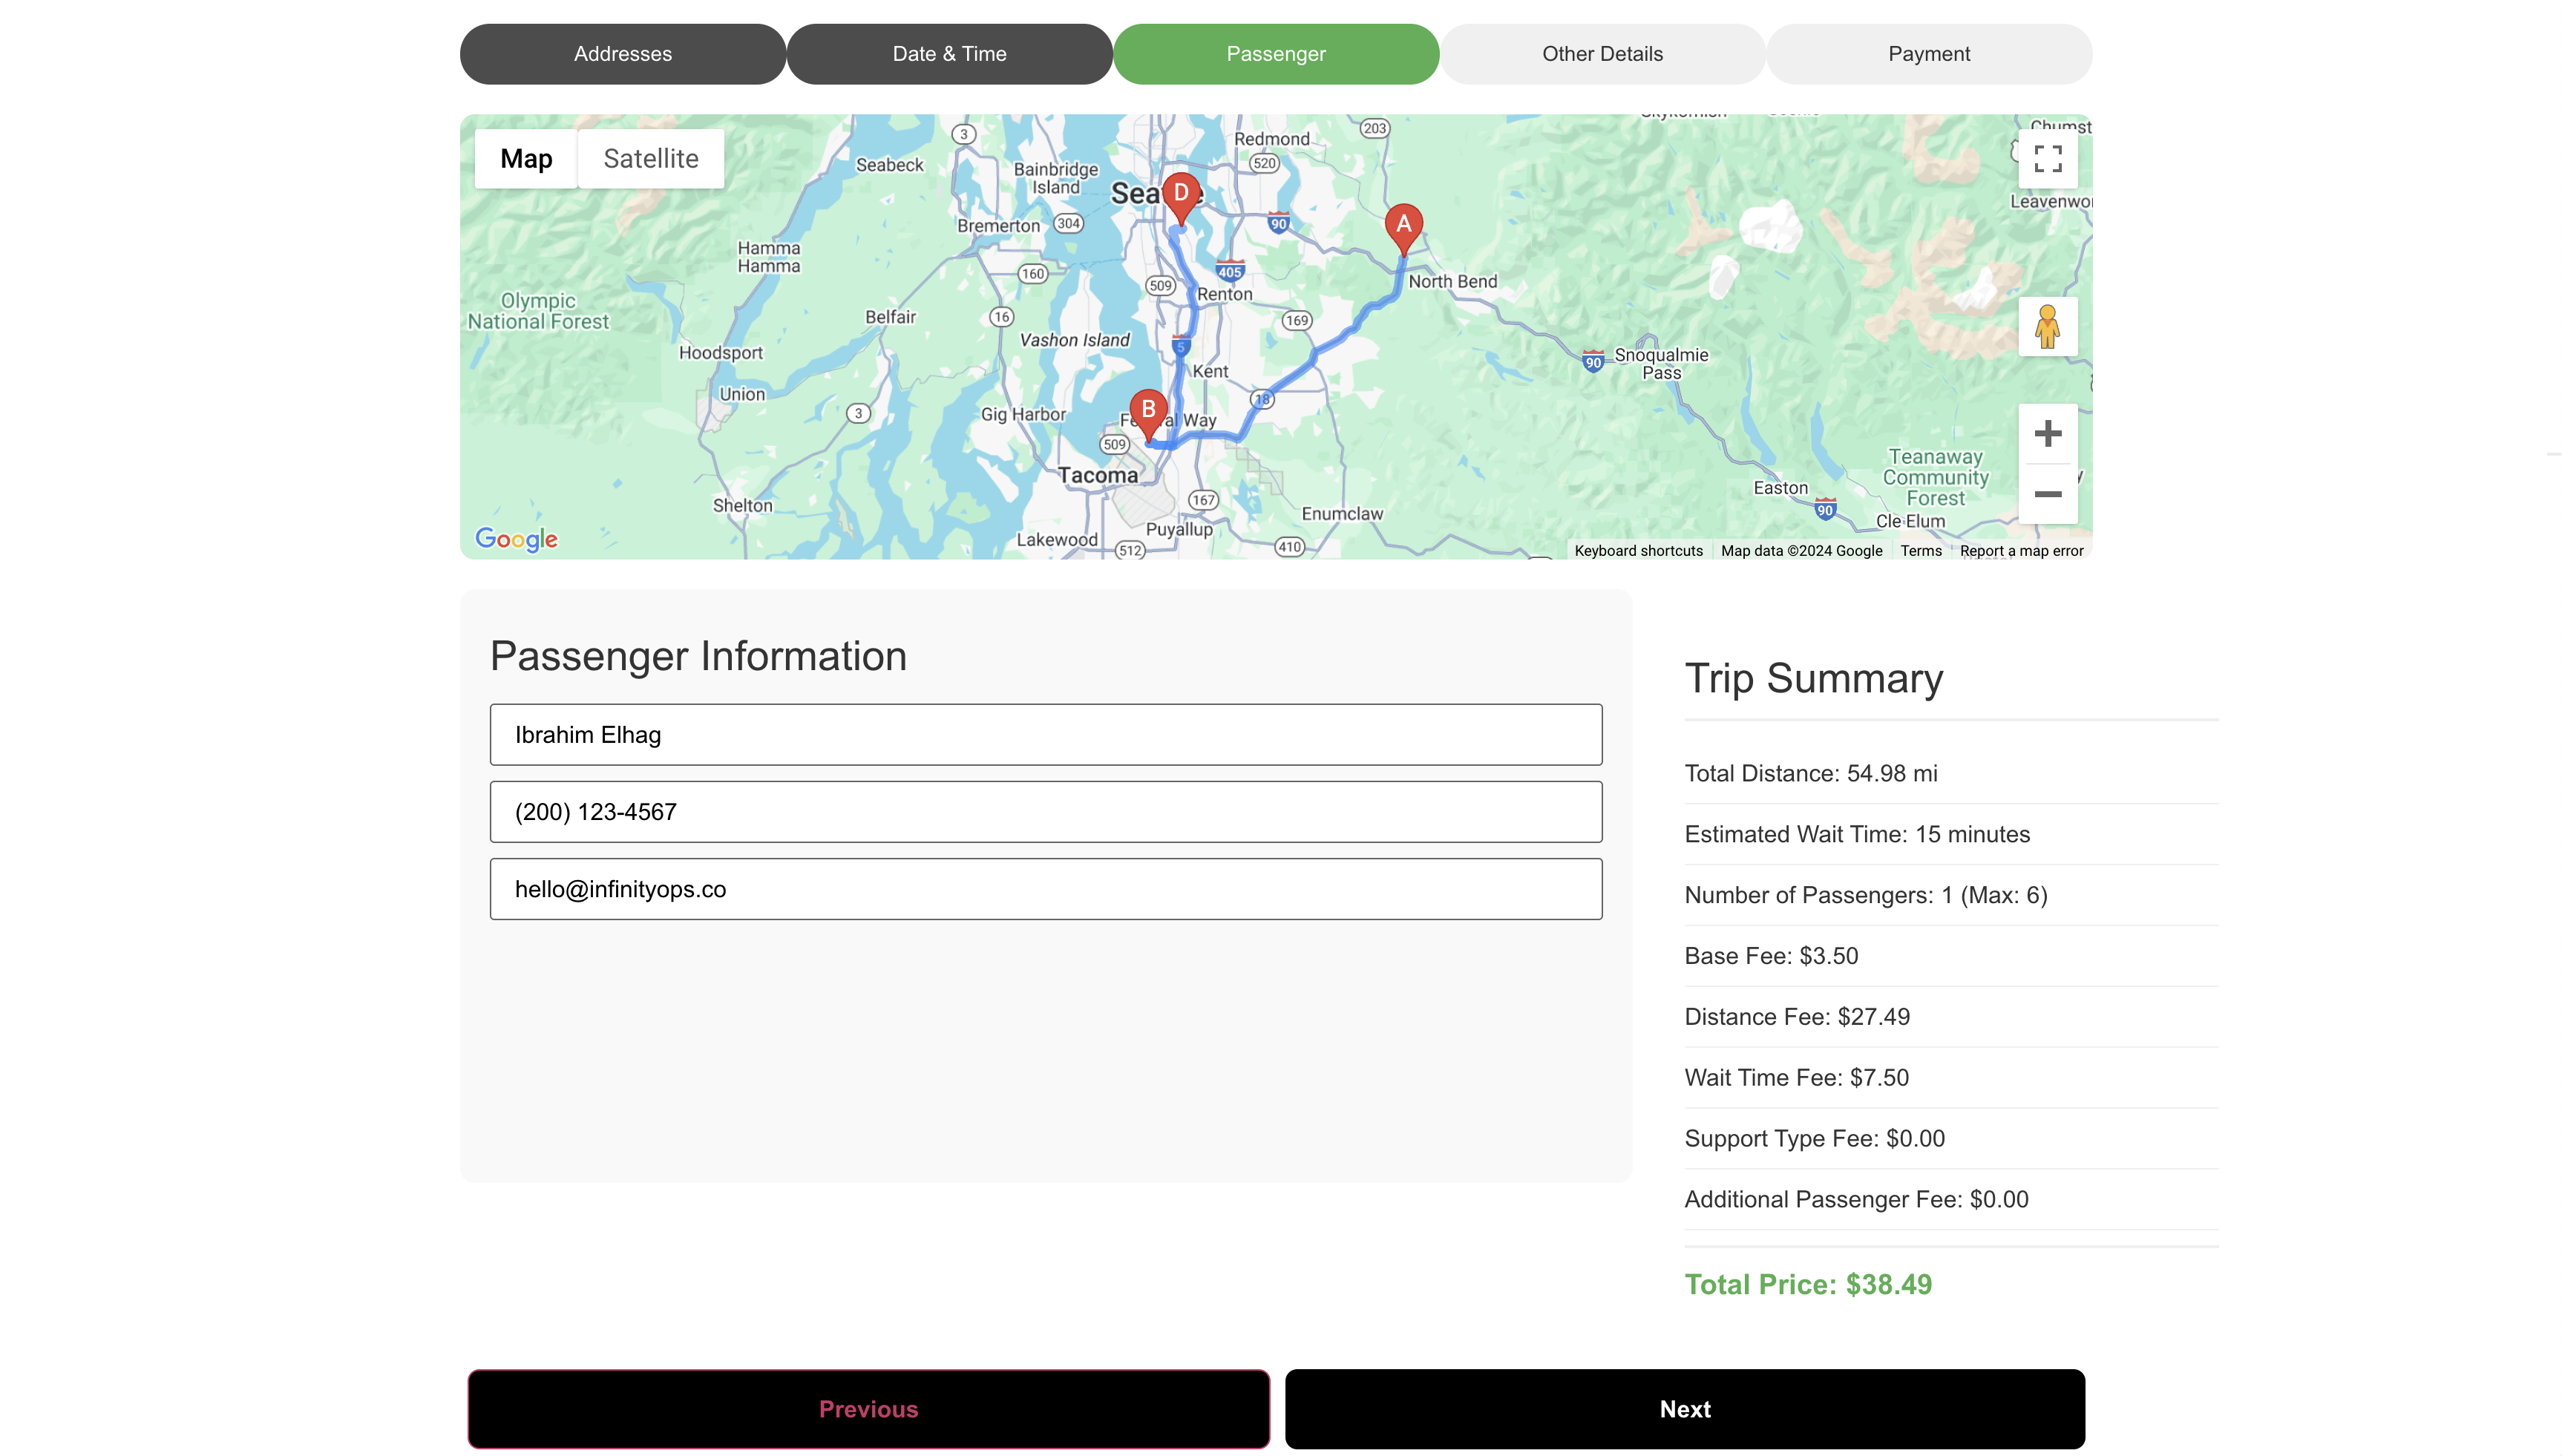Focus the phone number field (200) 123-4567
This screenshot has width=2562, height=1456.
(x=1046, y=812)
